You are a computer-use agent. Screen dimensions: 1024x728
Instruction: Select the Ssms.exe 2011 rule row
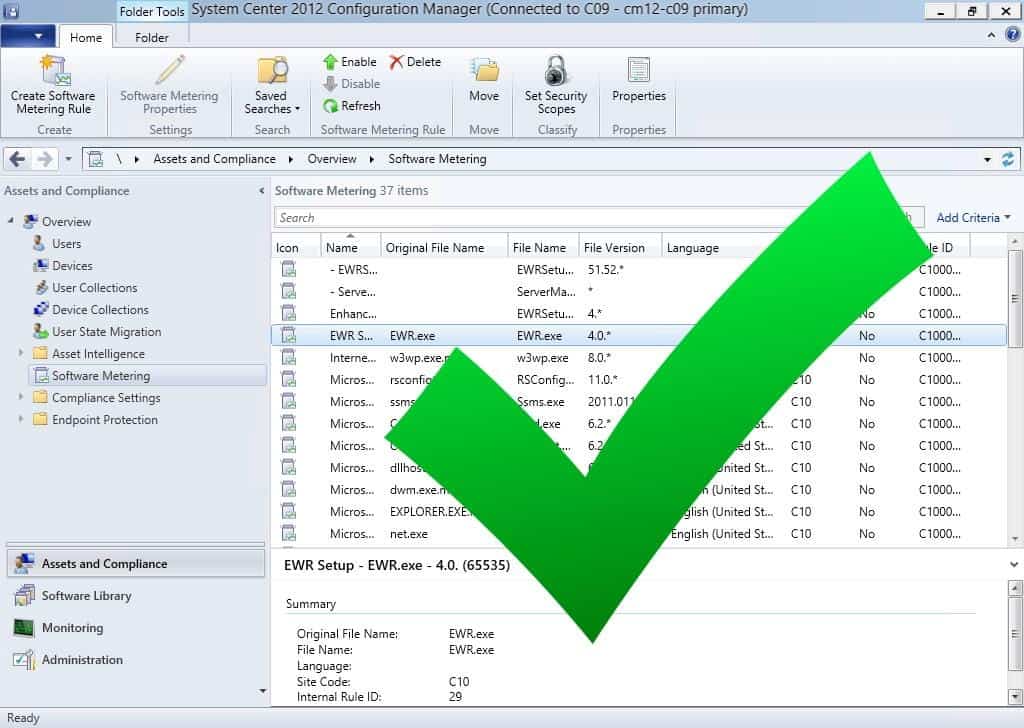pos(639,402)
